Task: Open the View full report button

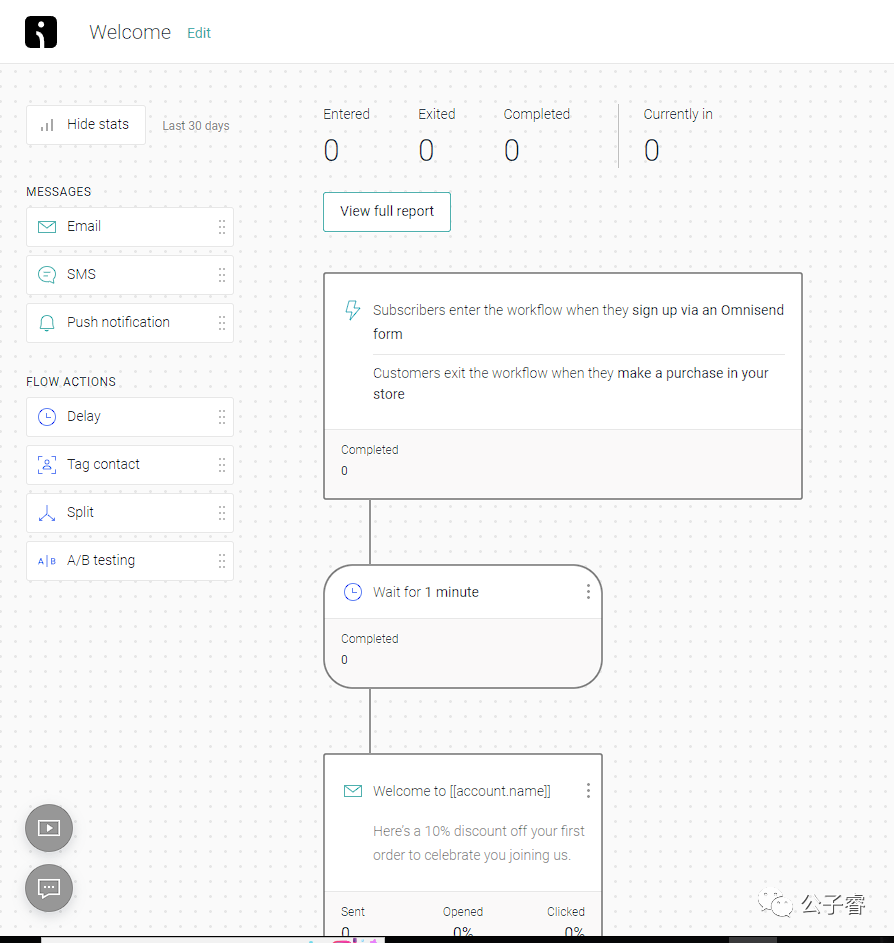Action: coord(387,212)
